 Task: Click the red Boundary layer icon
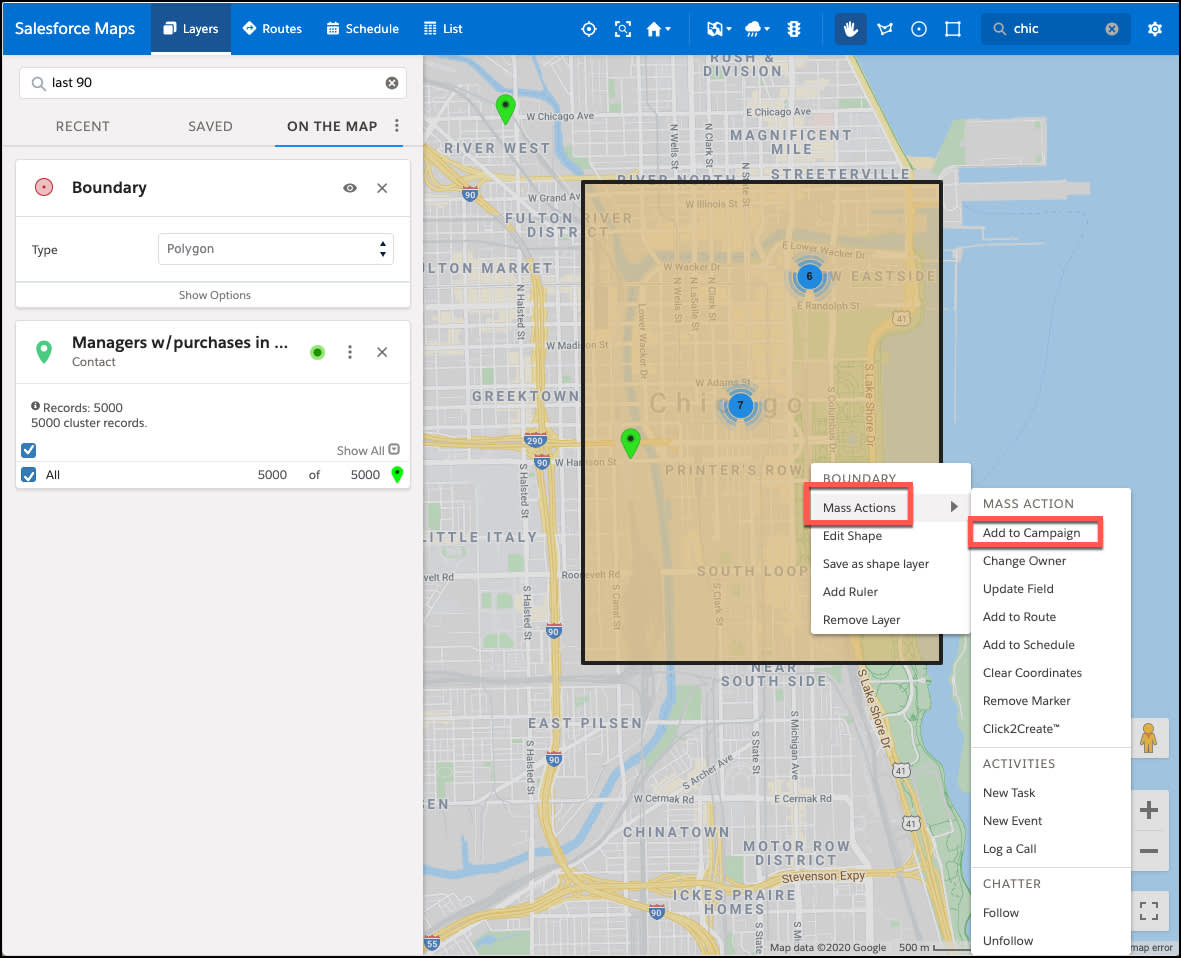[44, 188]
